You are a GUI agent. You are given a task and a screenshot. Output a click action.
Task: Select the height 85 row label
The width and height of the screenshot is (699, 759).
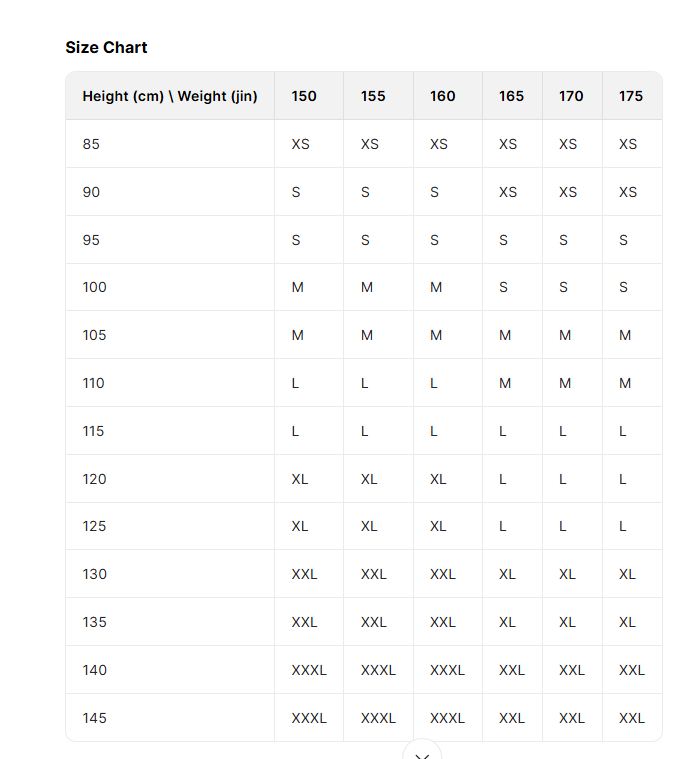(x=91, y=144)
